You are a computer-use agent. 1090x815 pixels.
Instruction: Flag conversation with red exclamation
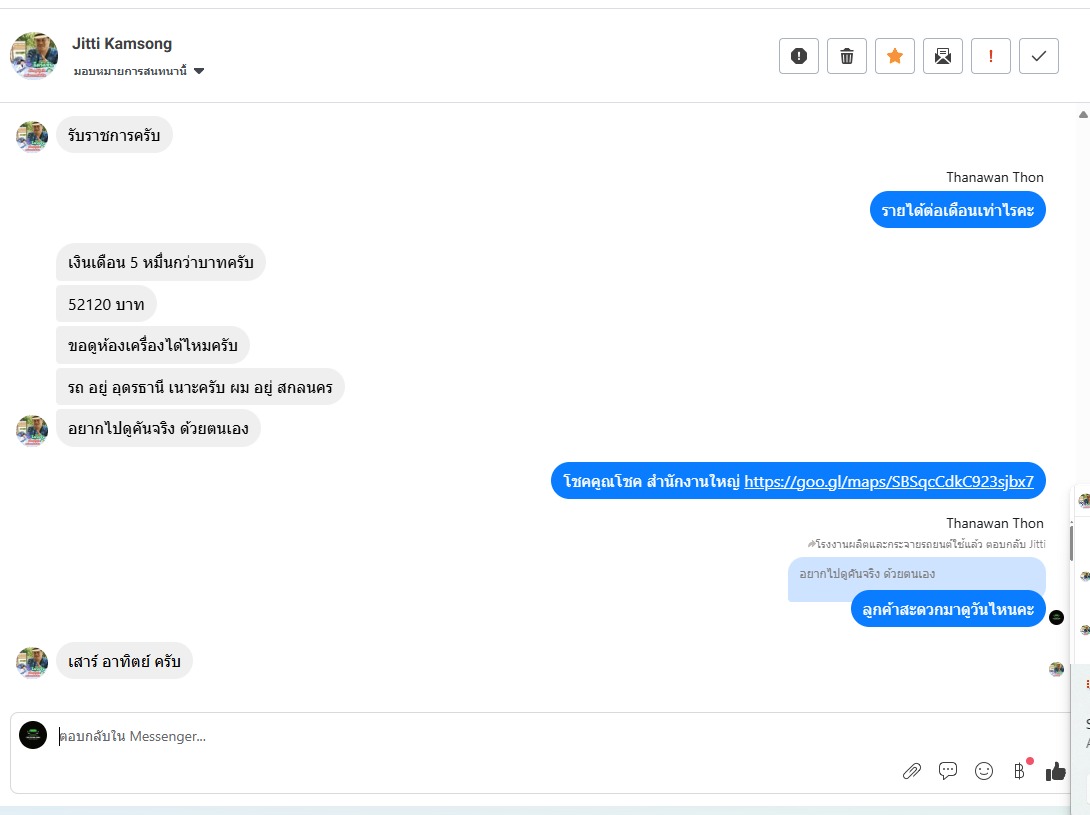(991, 56)
